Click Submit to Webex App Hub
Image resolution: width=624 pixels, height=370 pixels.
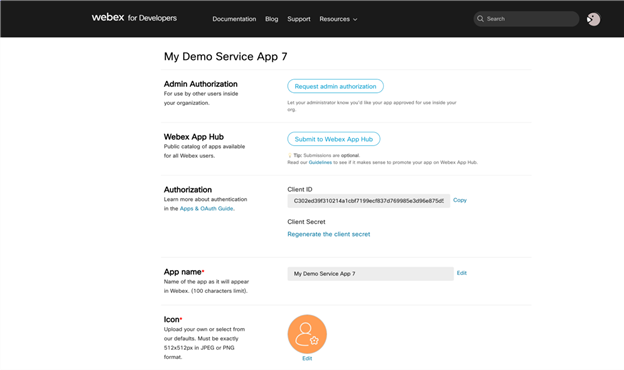(333, 139)
